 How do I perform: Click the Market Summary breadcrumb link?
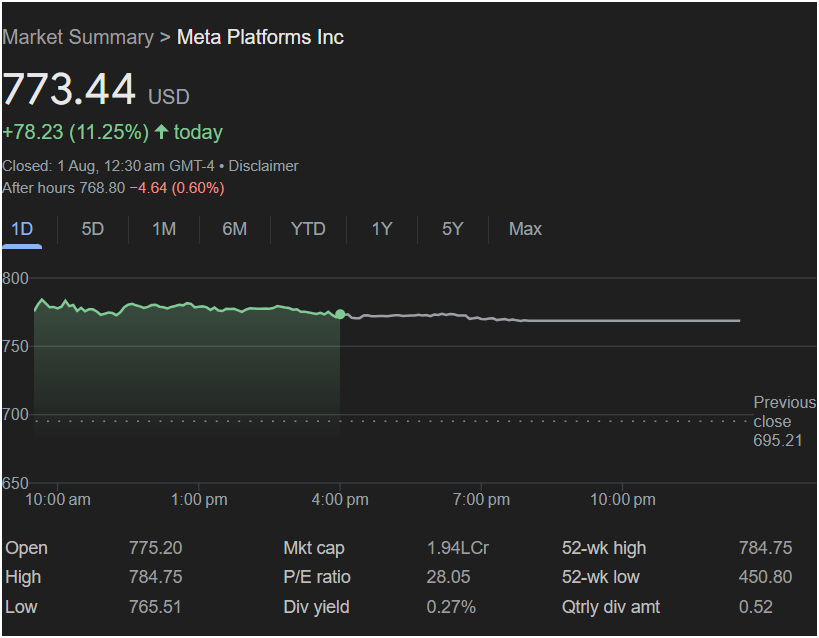coord(77,37)
